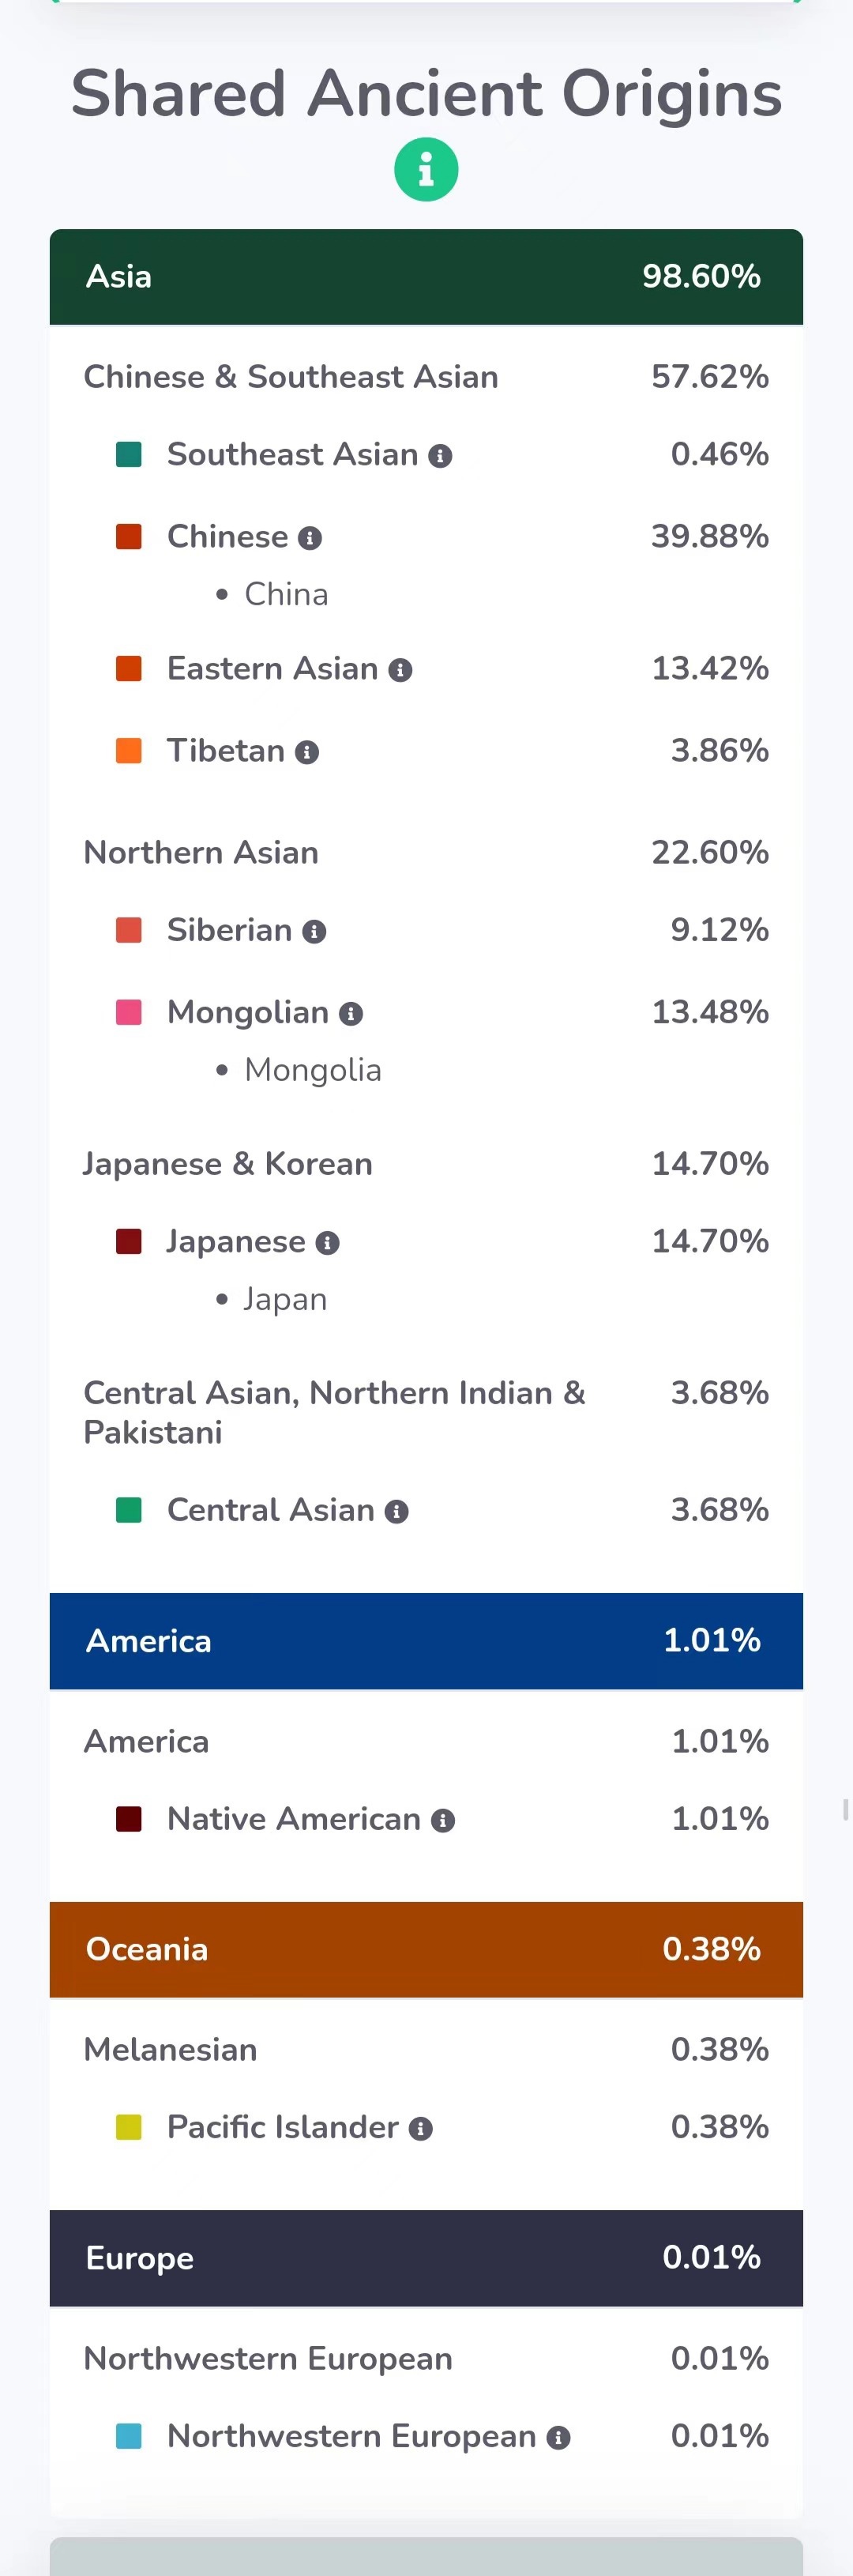853x2576 pixels.
Task: Click the Tibetan info icon
Action: tap(307, 752)
